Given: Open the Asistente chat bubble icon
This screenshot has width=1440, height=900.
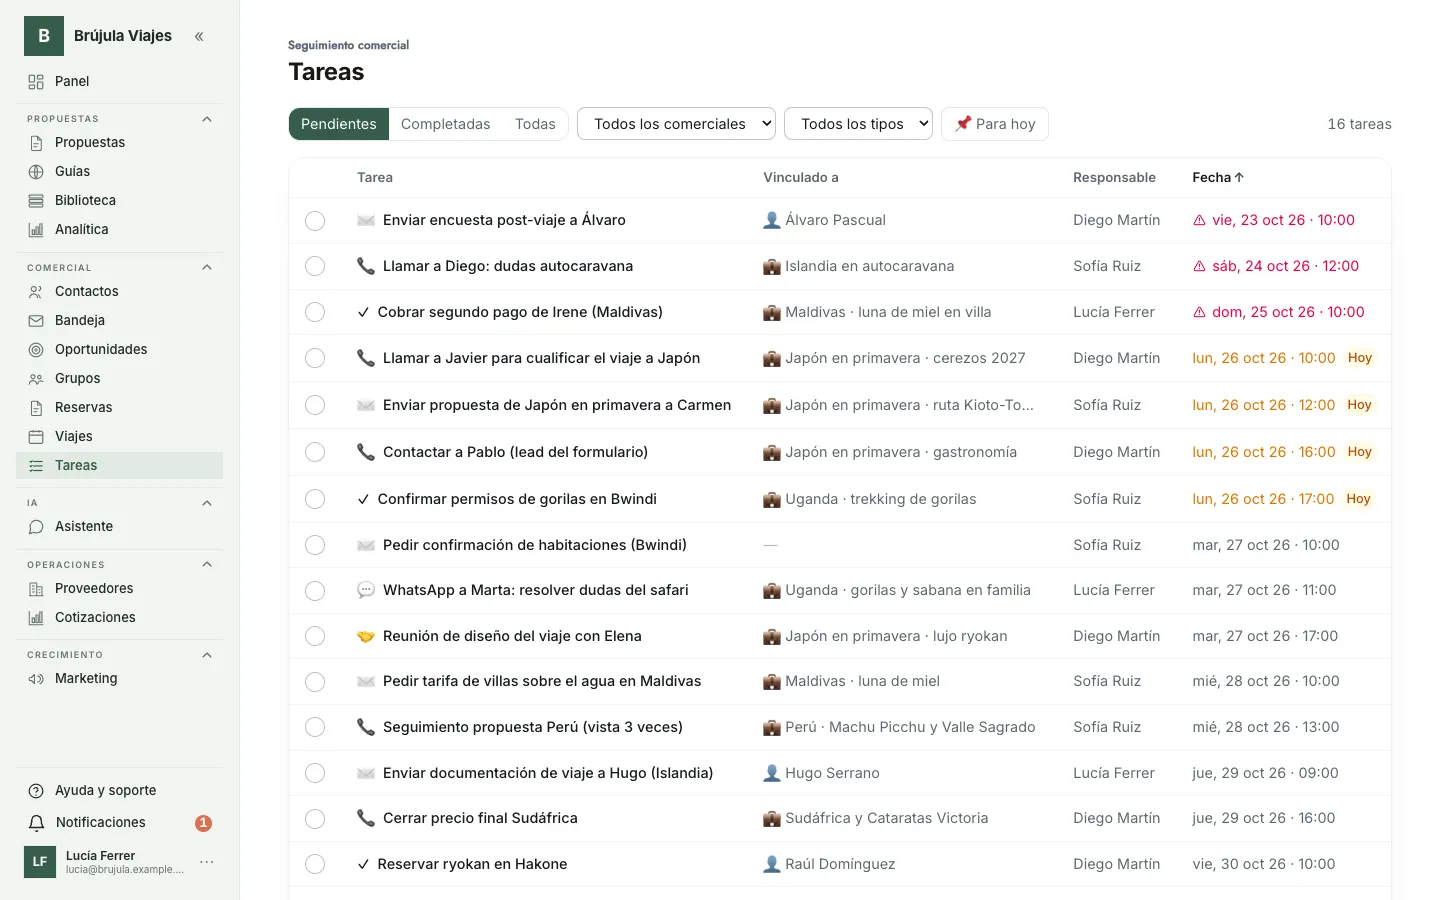Looking at the screenshot, I should (x=36, y=527).
